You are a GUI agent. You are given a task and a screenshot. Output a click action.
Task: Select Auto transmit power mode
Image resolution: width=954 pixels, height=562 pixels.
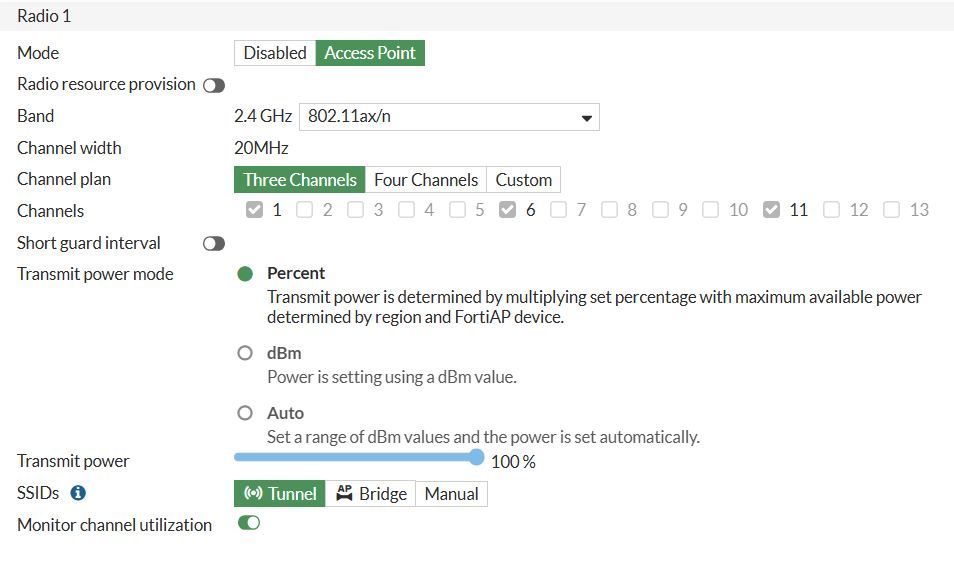coord(245,413)
